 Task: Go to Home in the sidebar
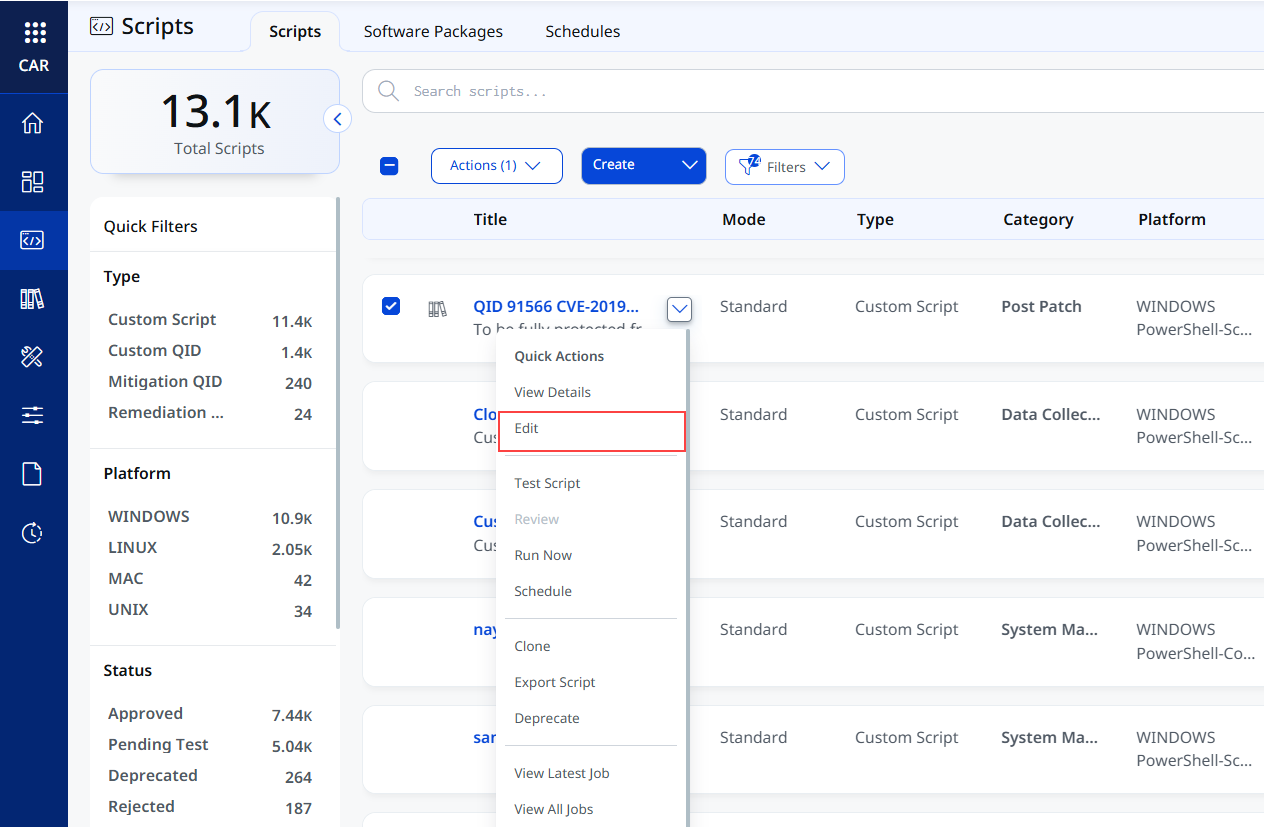click(x=33, y=123)
